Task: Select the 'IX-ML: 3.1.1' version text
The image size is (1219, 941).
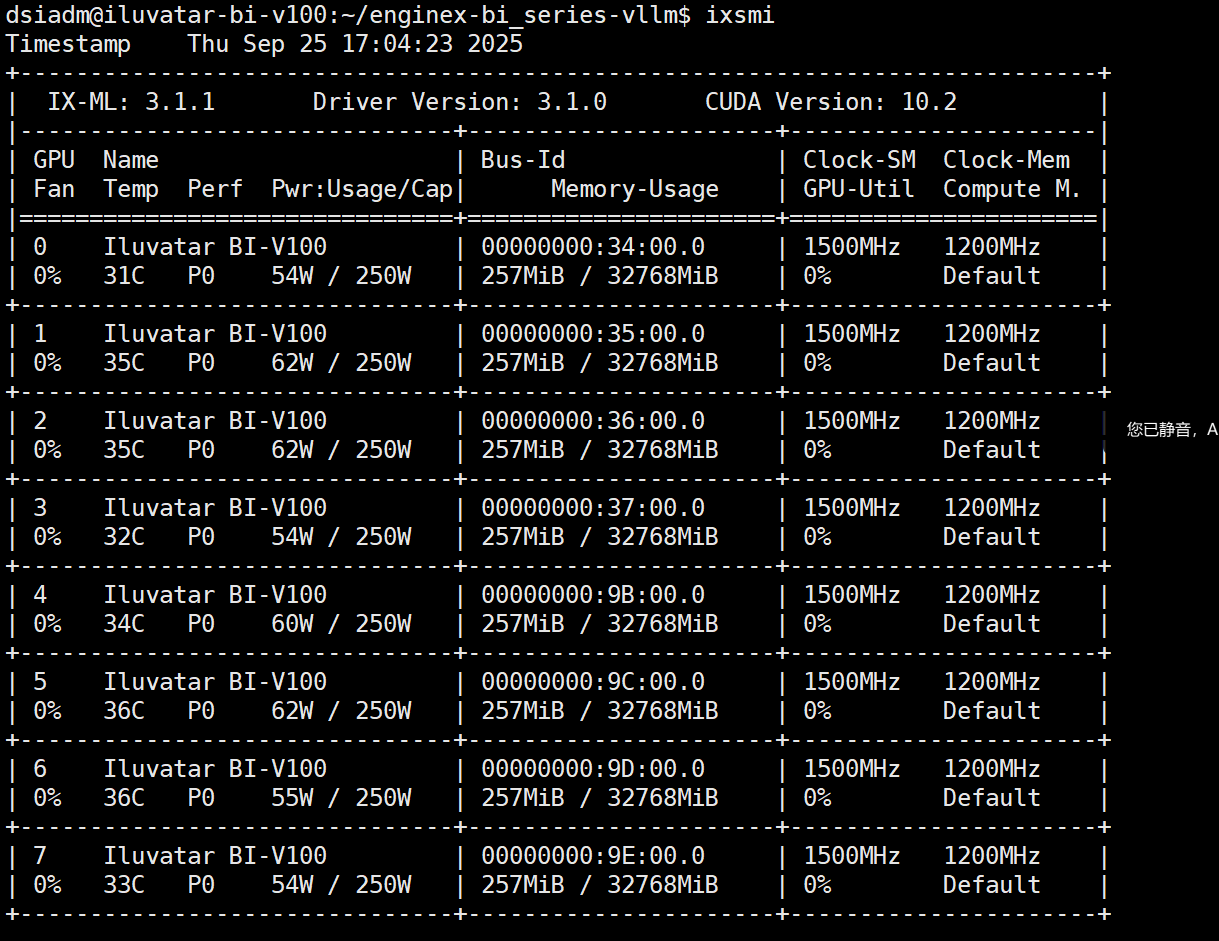Action: pyautogui.click(x=131, y=102)
